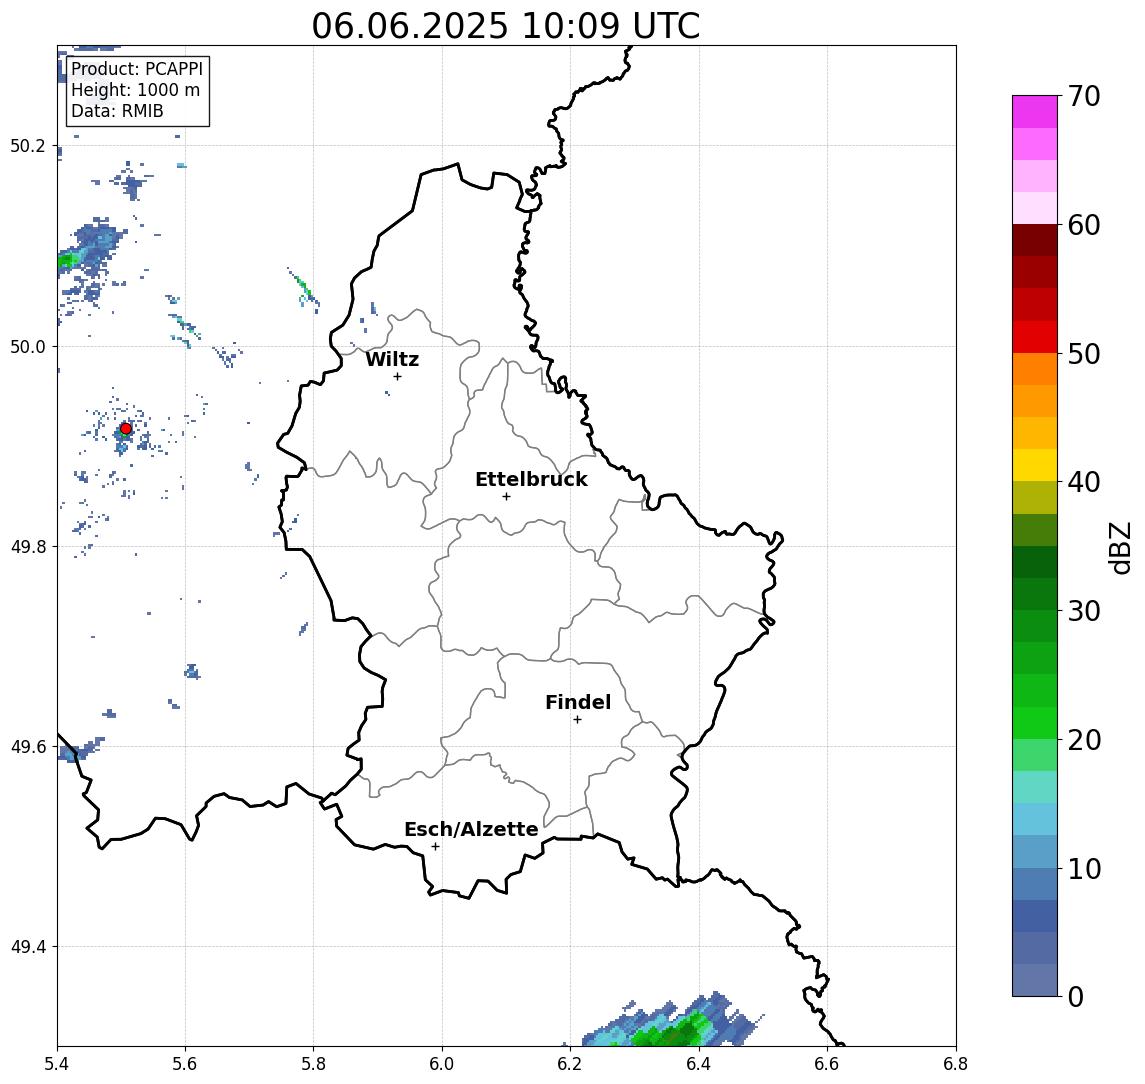The image size is (1145, 1084).
Task: Click the bright green colorbar segment above 20
Action: tap(1035, 723)
